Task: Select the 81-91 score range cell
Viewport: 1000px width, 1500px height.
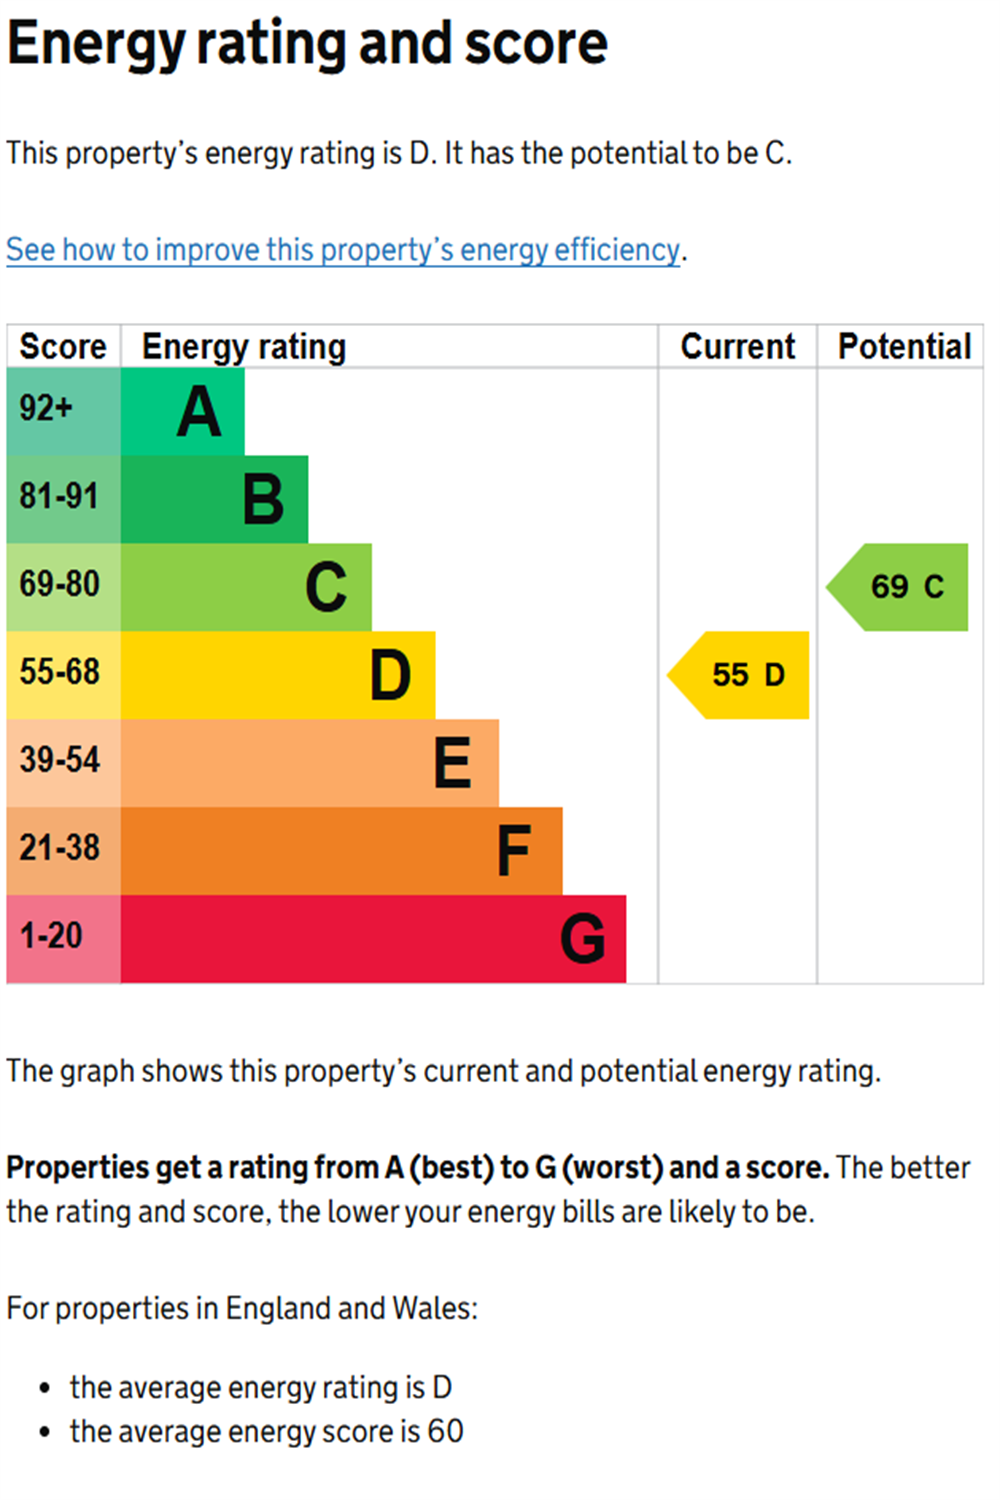Action: [x=63, y=499]
